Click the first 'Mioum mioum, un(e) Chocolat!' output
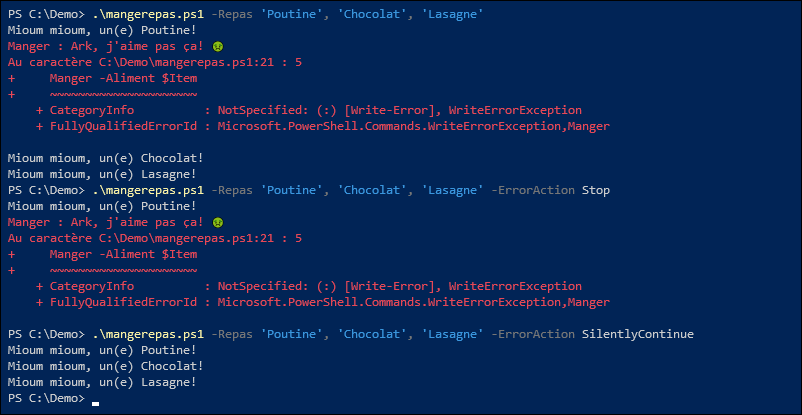802x415 pixels. [106, 158]
